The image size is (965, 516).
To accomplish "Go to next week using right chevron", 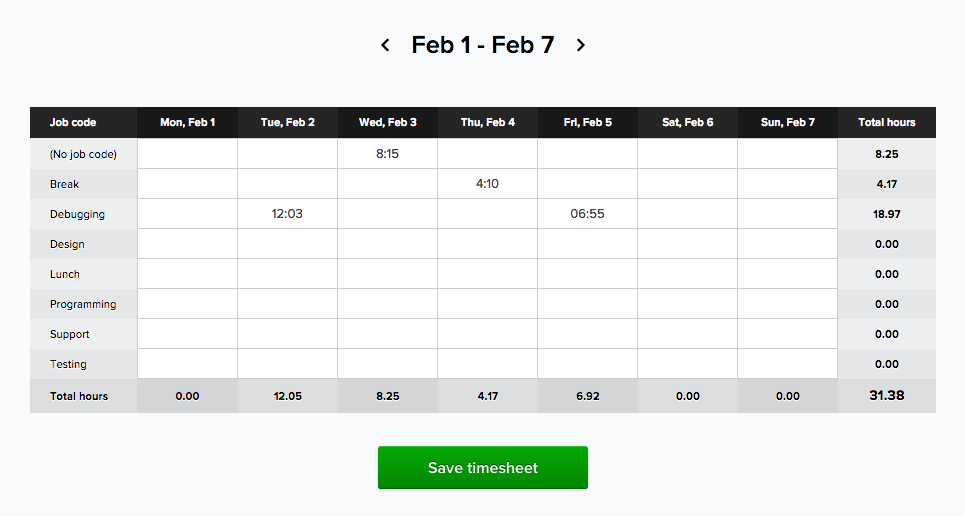I will pyautogui.click(x=581, y=45).
